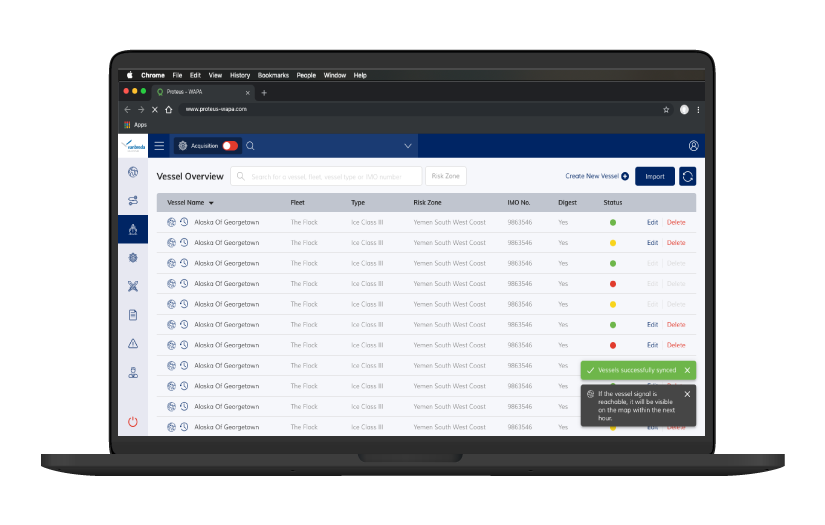The width and height of the screenshot is (825, 525).
Task: Open the globe map view in sidebar
Action: pyautogui.click(x=133, y=172)
